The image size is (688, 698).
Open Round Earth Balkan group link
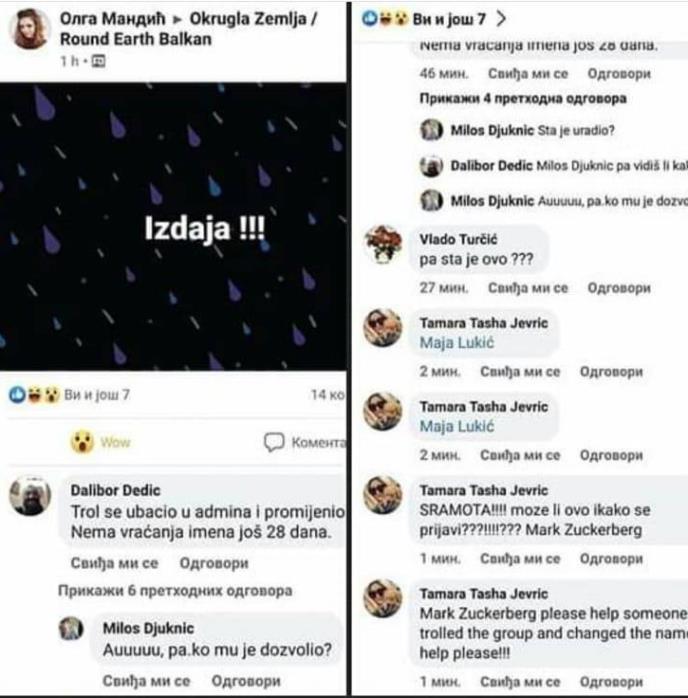(x=136, y=39)
